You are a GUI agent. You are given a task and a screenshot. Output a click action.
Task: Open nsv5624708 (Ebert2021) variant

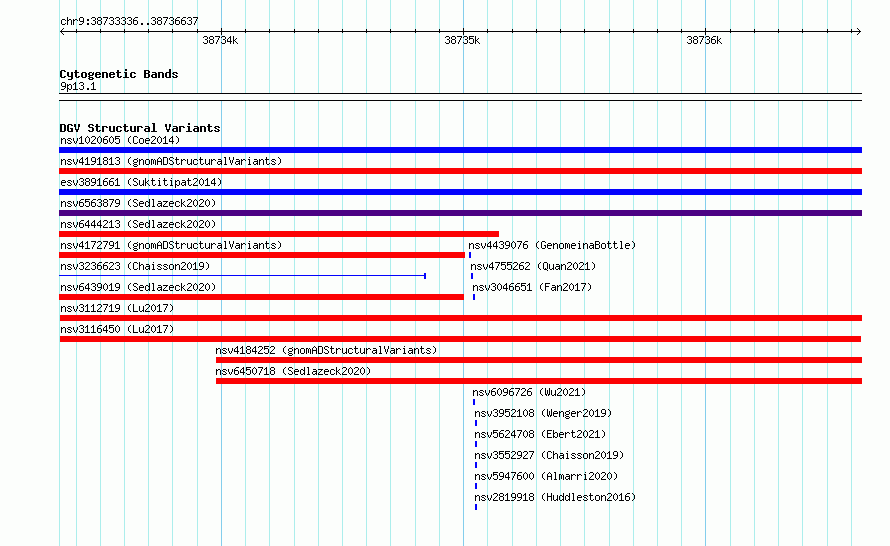(x=540, y=434)
